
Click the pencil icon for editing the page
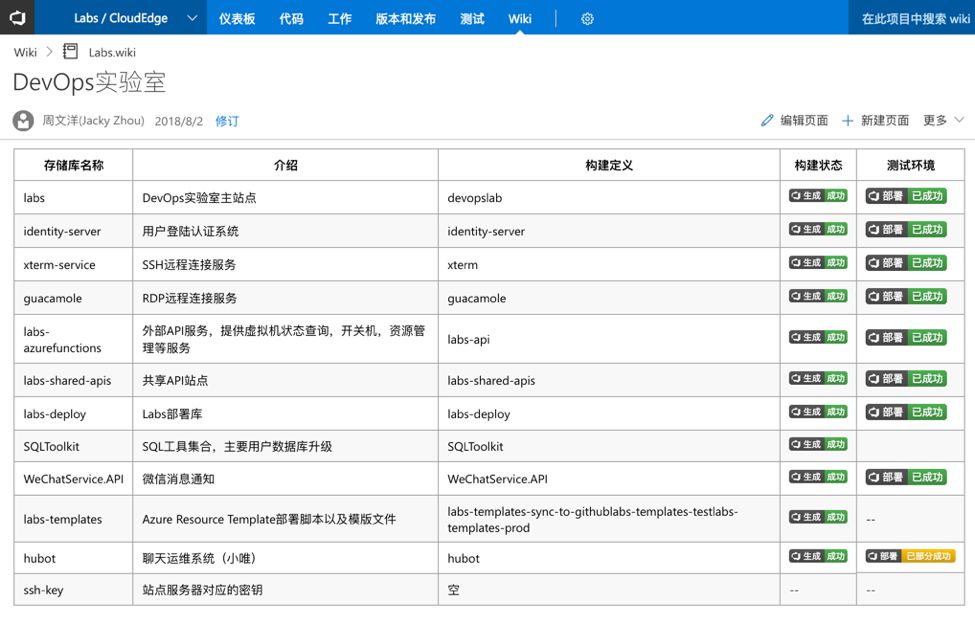767,120
